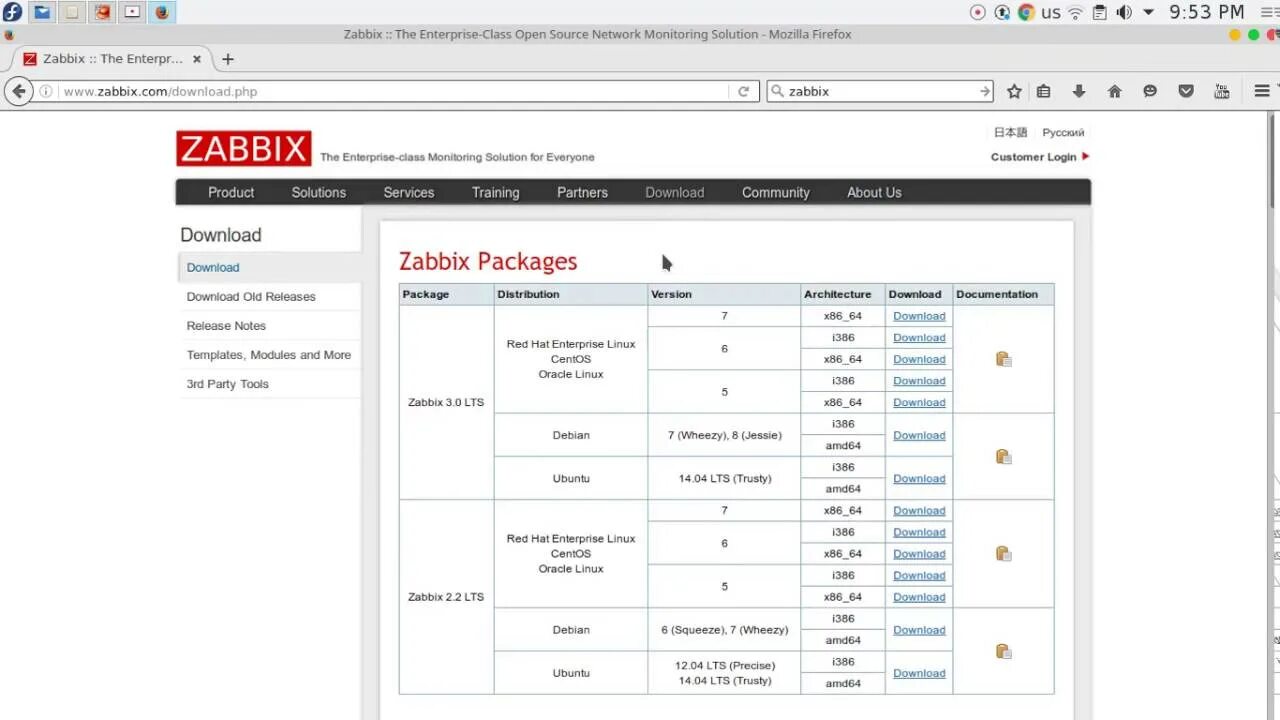Open 3rd Party Tools
This screenshot has height=720, width=1280.
point(228,384)
